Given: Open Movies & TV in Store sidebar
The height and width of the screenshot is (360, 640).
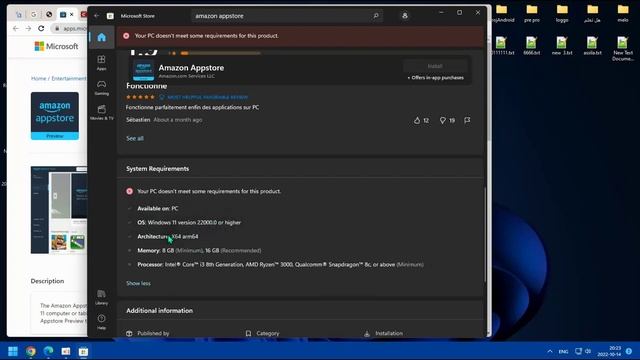Looking at the screenshot, I should [102, 112].
